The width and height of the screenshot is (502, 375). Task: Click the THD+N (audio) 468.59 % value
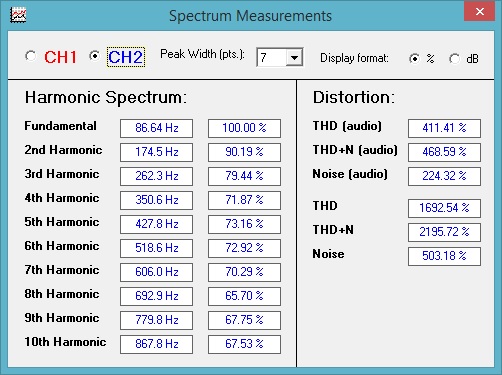point(444,152)
